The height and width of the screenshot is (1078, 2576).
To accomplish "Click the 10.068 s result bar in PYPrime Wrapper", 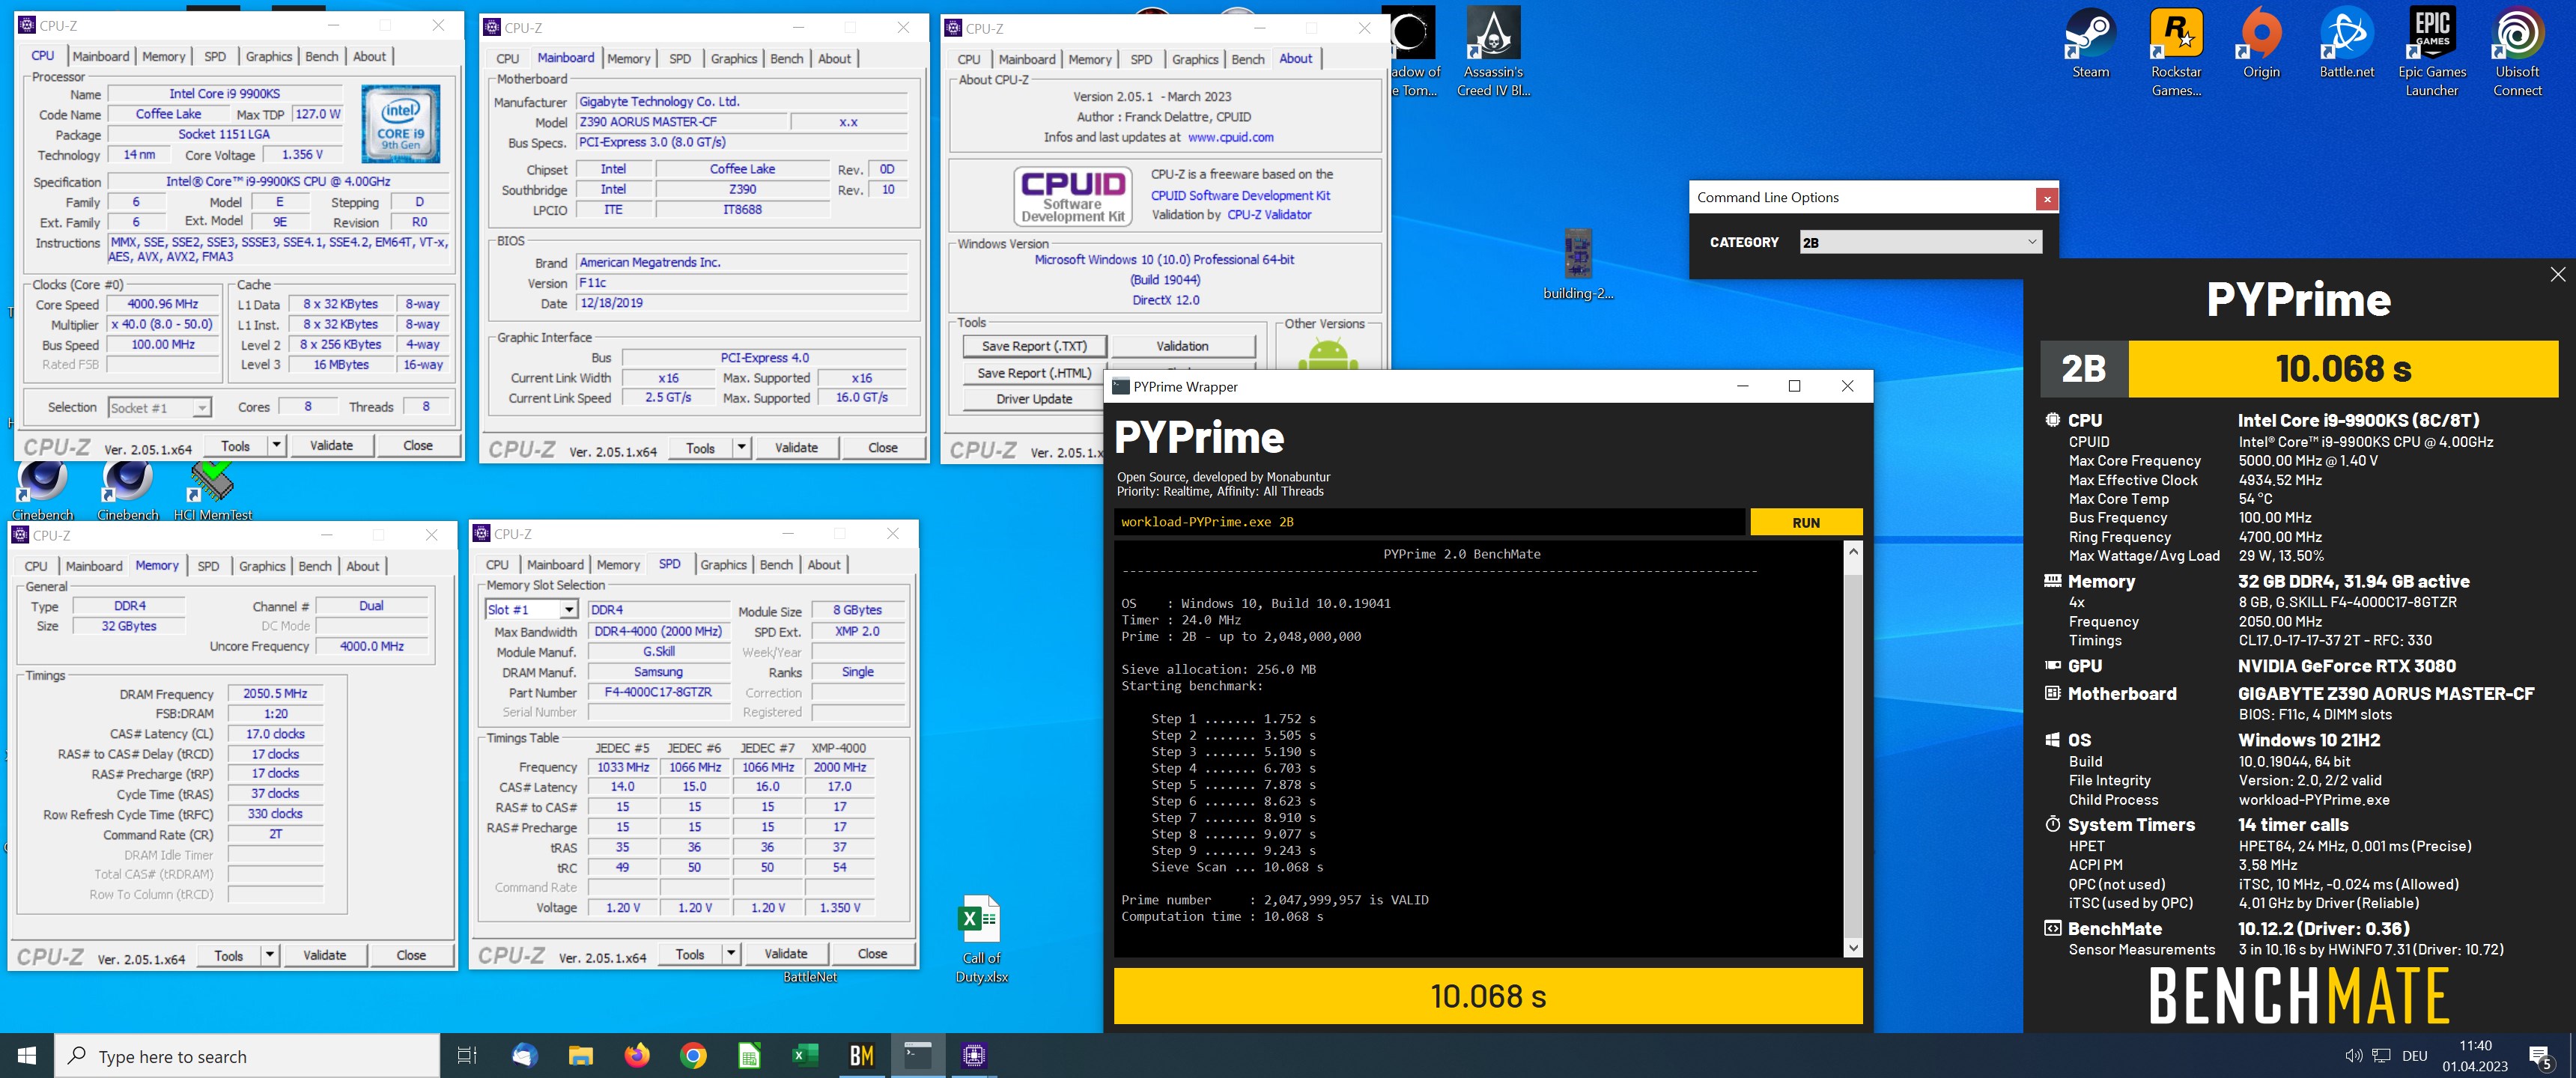I will (1487, 996).
